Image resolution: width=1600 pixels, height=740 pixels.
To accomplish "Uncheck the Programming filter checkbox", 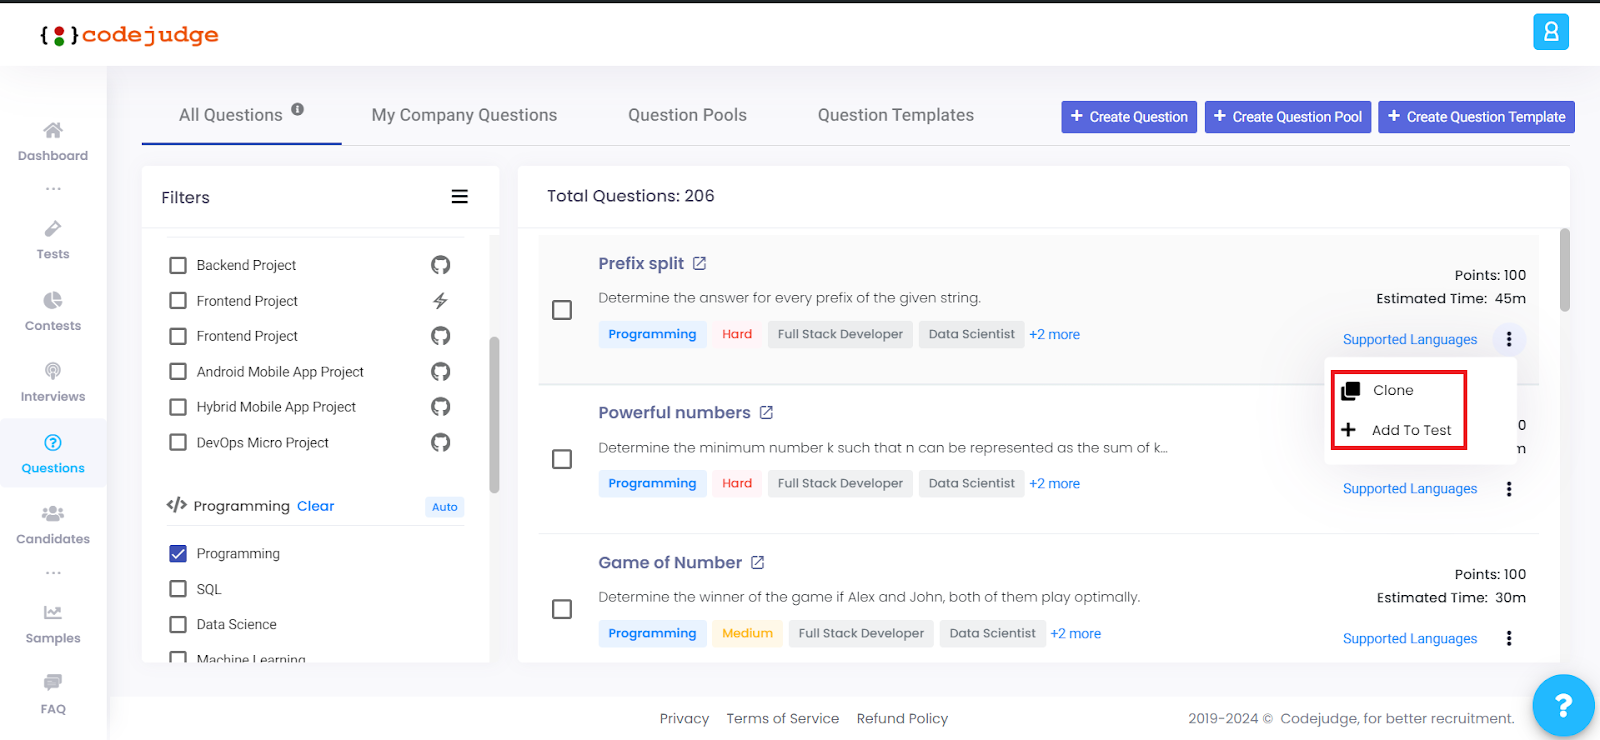I will point(178,554).
